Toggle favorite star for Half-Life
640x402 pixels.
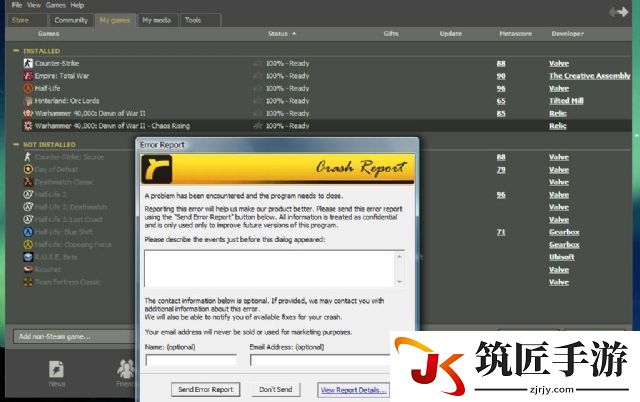click(x=258, y=88)
